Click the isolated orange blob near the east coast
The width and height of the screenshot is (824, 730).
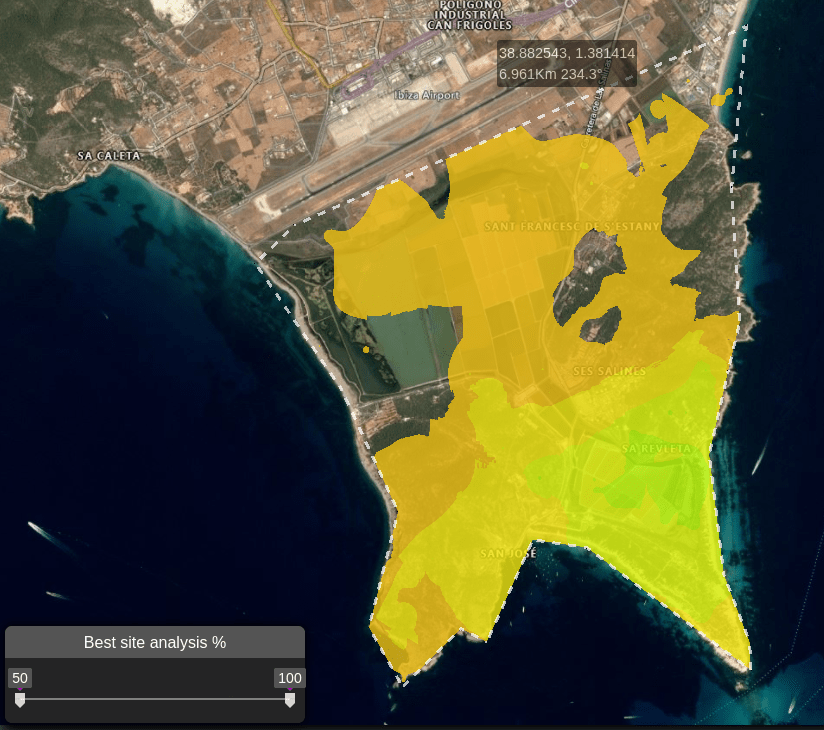coord(719,98)
